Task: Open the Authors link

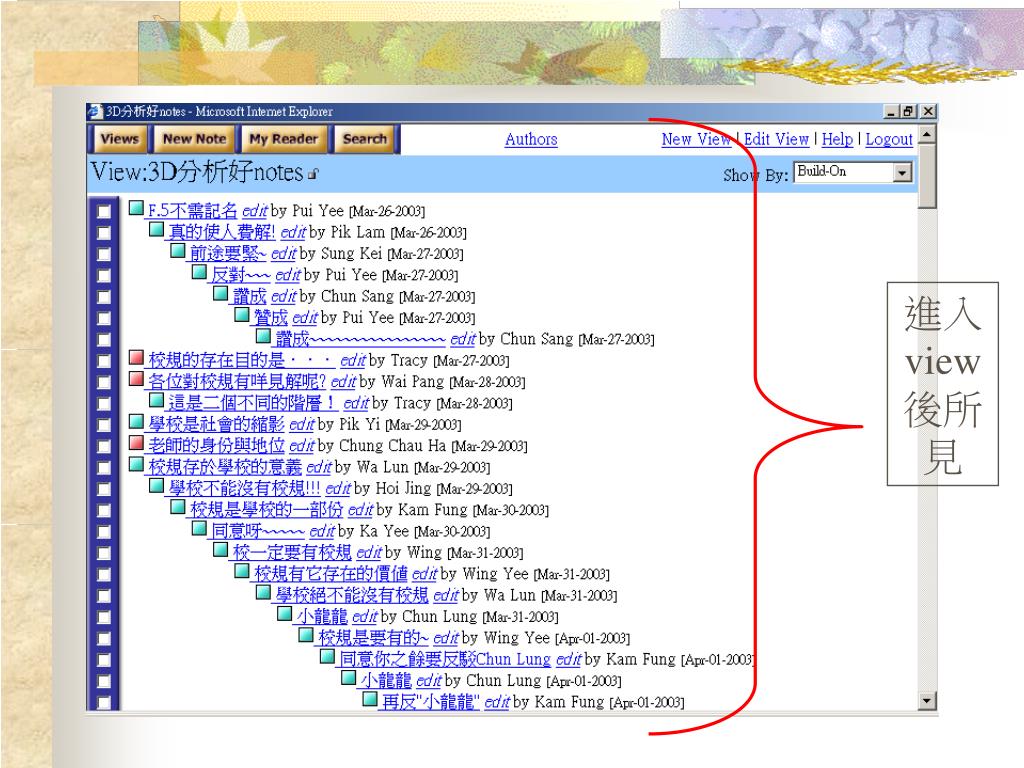Action: pos(531,139)
